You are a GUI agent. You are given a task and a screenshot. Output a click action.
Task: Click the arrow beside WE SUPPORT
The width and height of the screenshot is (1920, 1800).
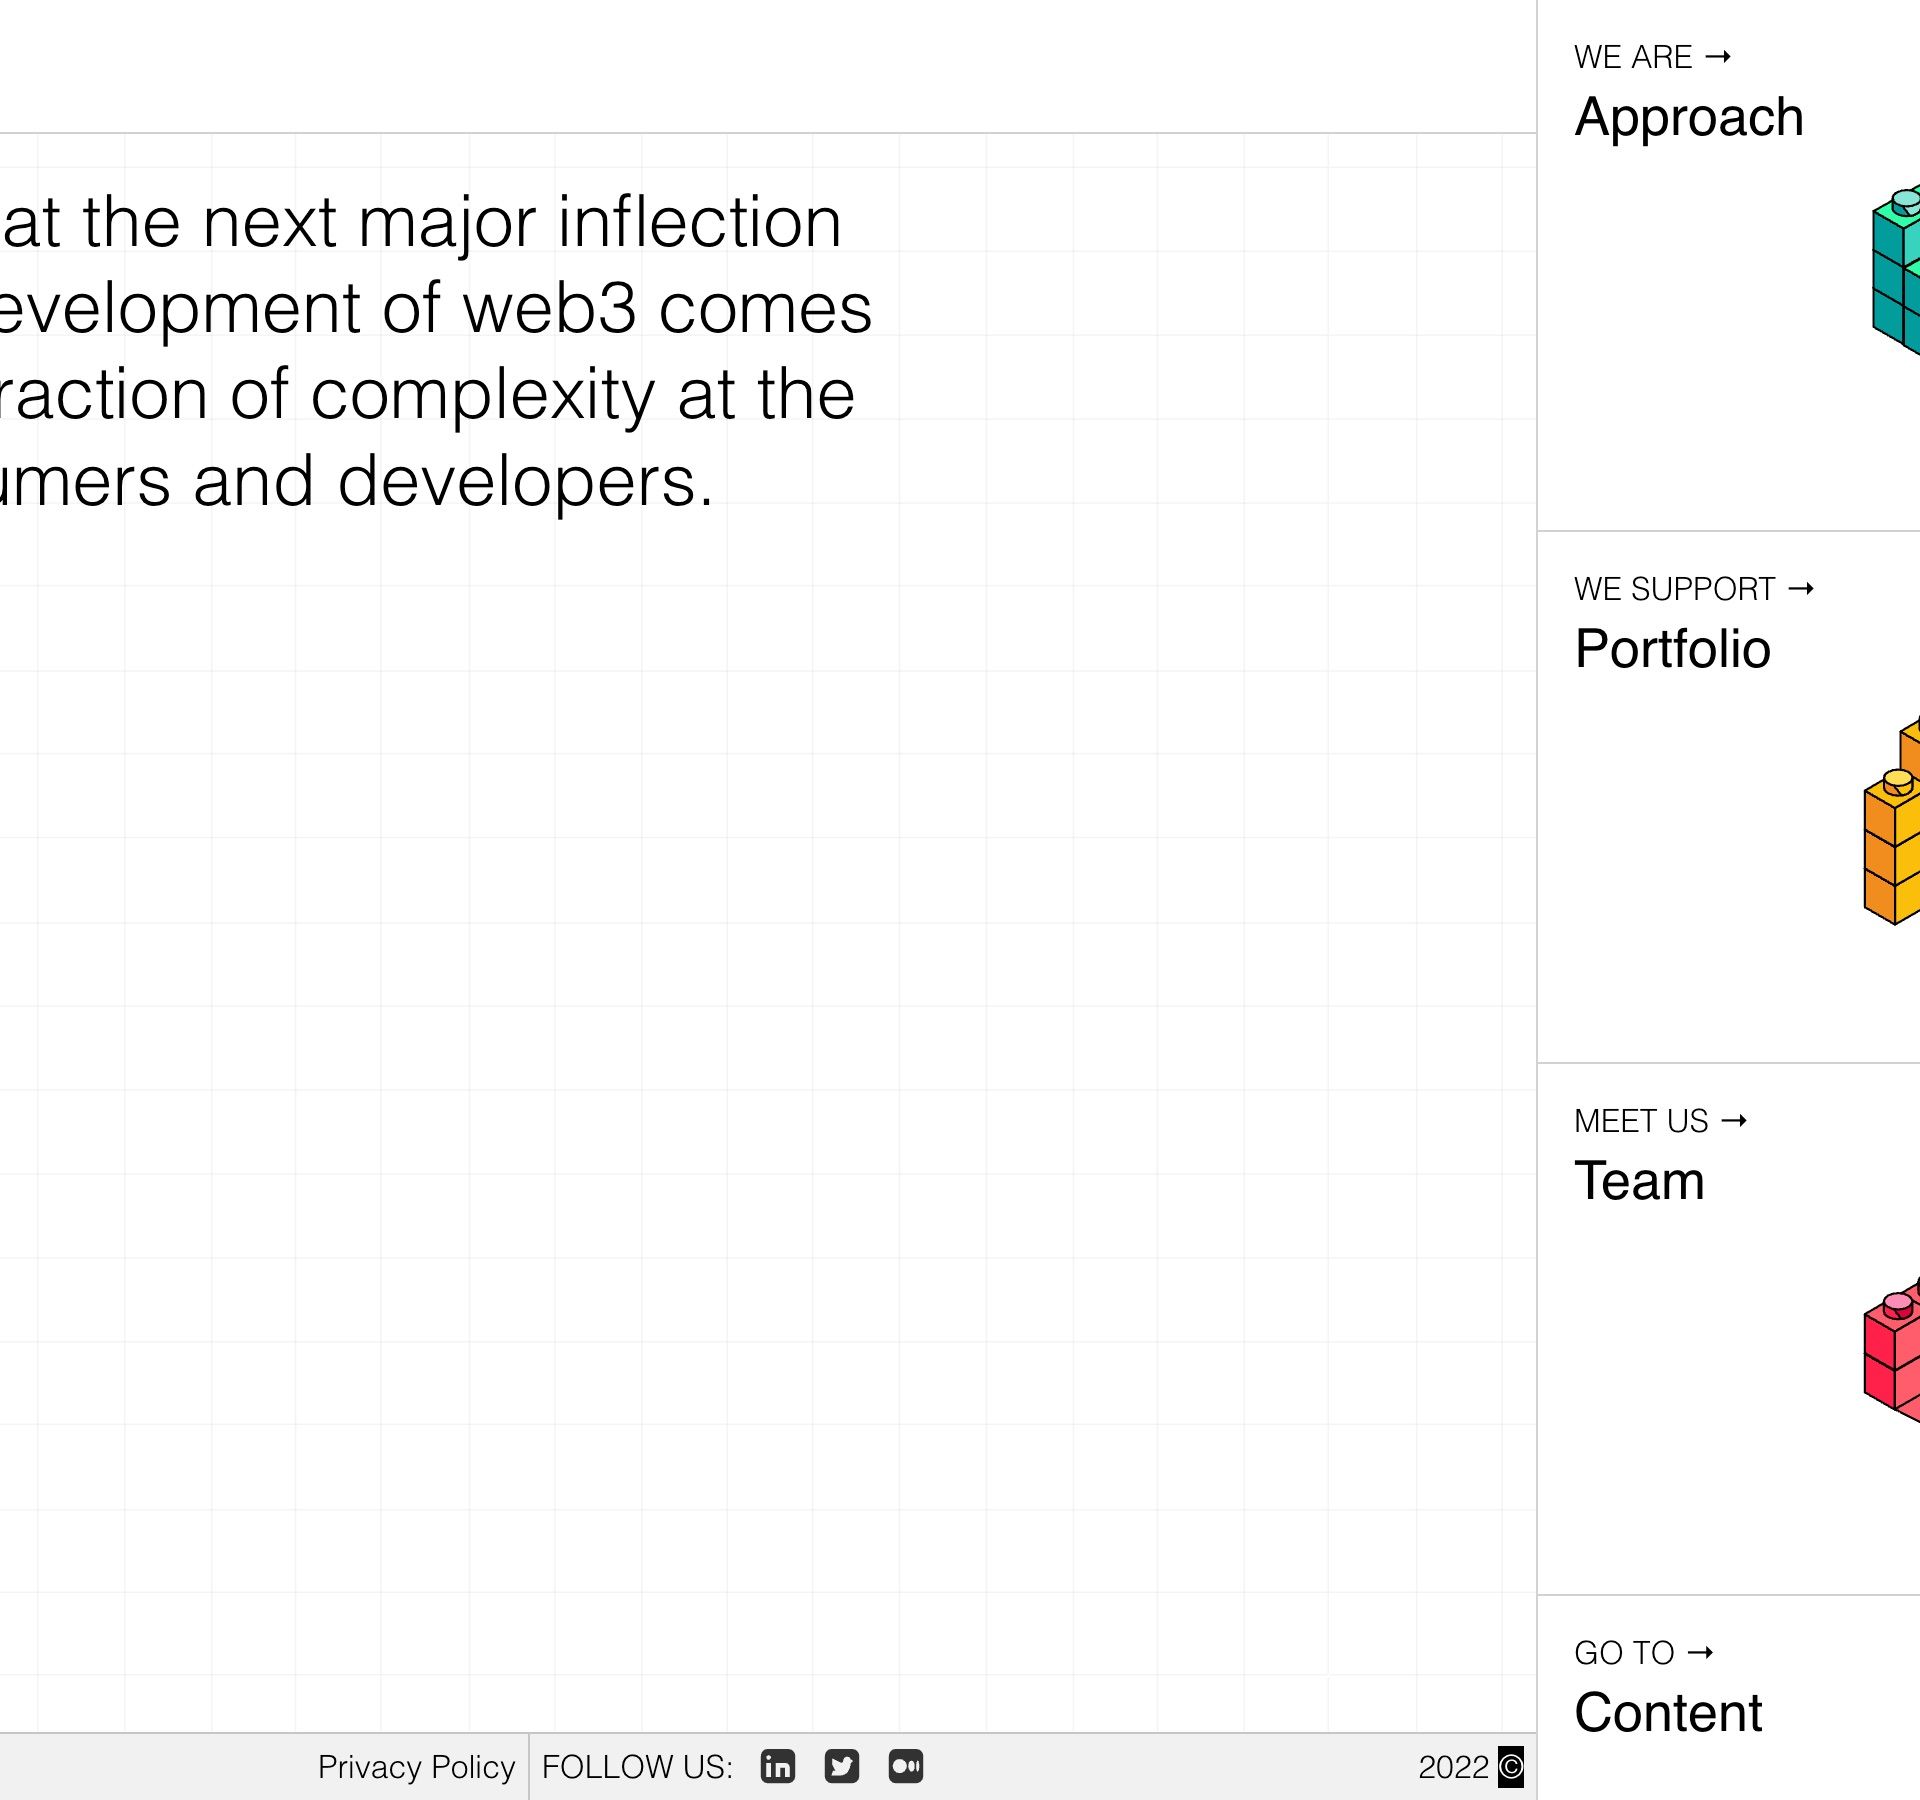coord(1801,589)
